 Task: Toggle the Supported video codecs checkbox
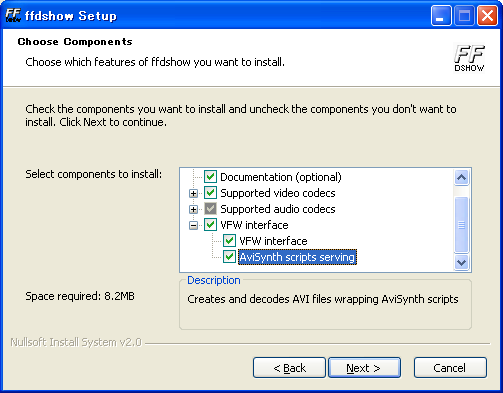coord(210,193)
